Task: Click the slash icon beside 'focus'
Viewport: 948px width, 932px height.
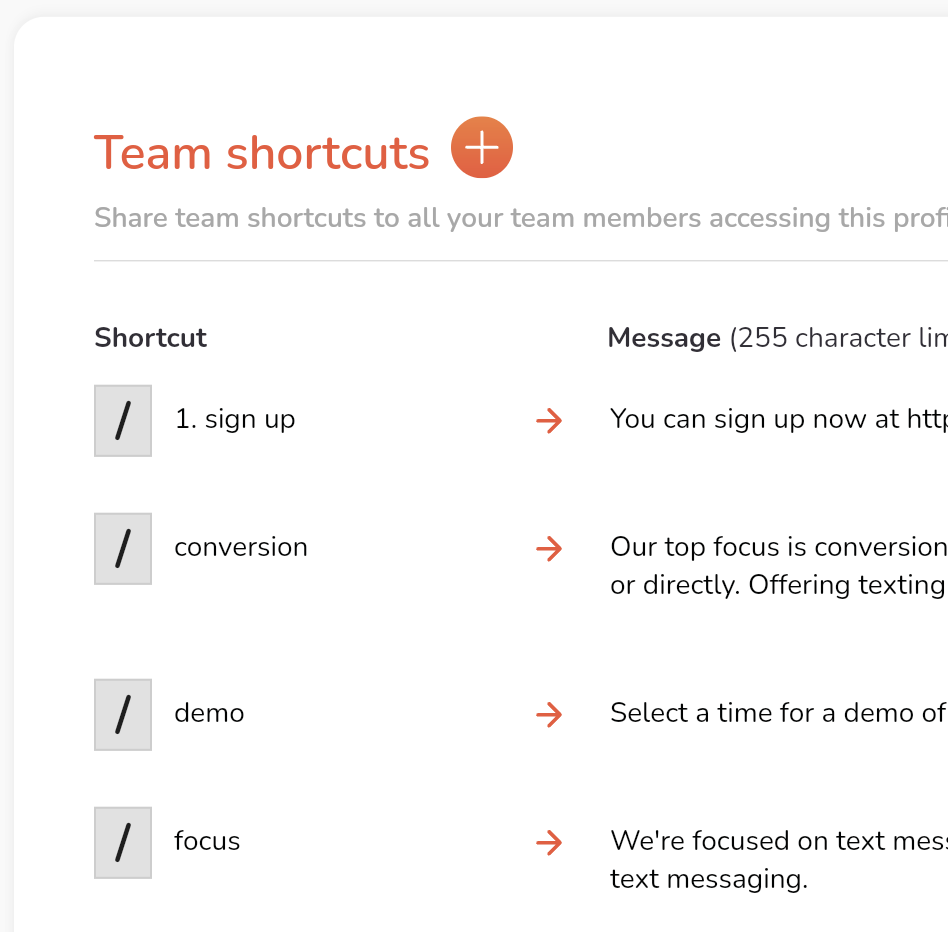Action: tap(123, 843)
